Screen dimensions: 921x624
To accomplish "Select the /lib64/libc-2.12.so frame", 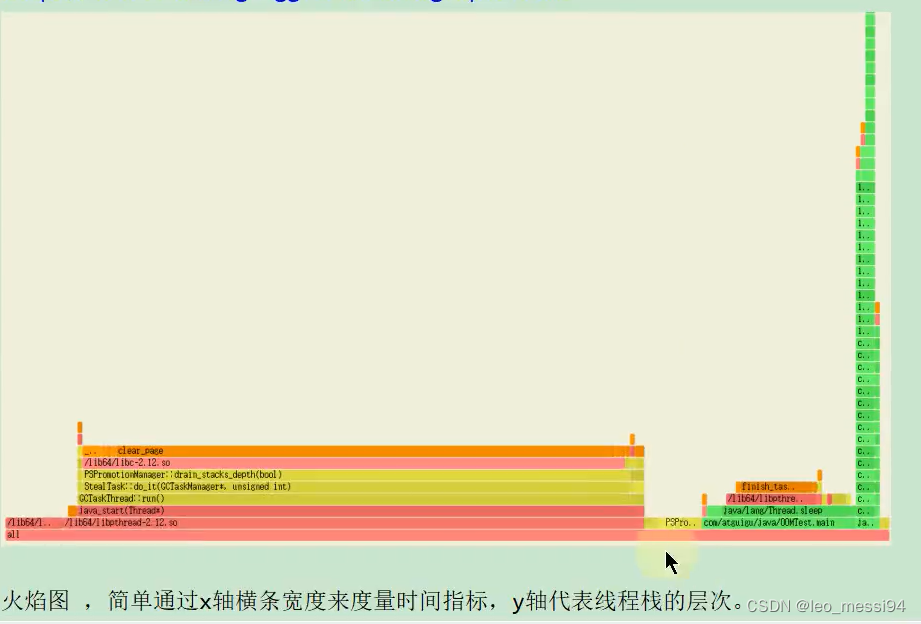I will (354, 463).
